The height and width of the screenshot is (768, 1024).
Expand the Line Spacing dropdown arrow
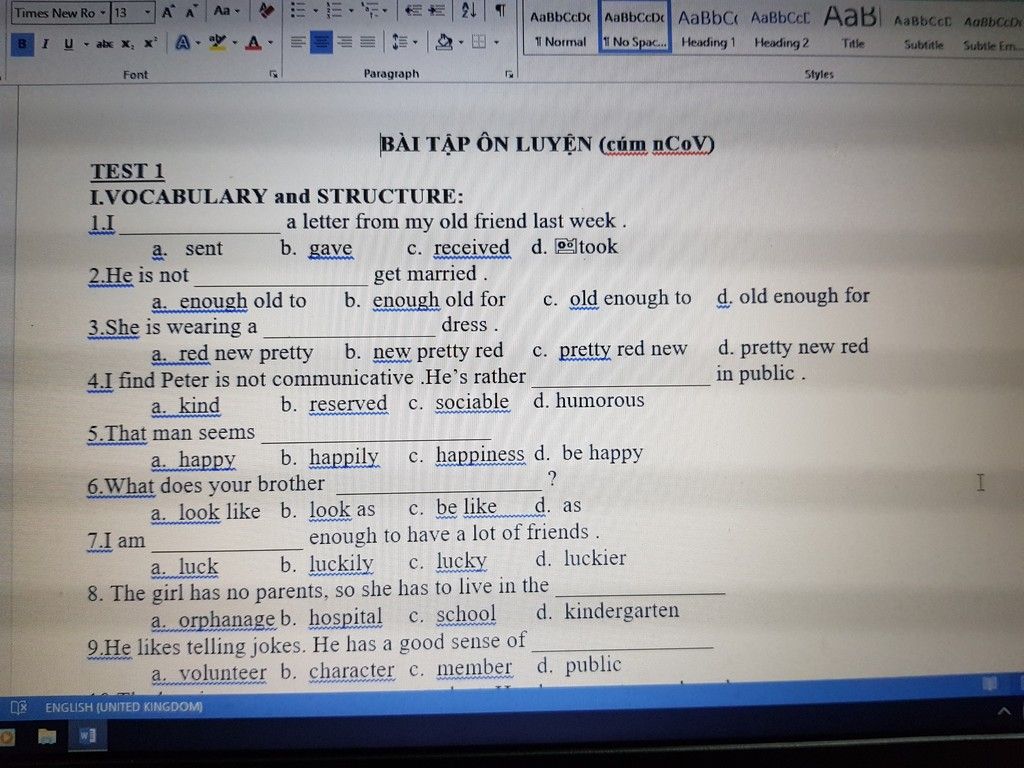[415, 43]
